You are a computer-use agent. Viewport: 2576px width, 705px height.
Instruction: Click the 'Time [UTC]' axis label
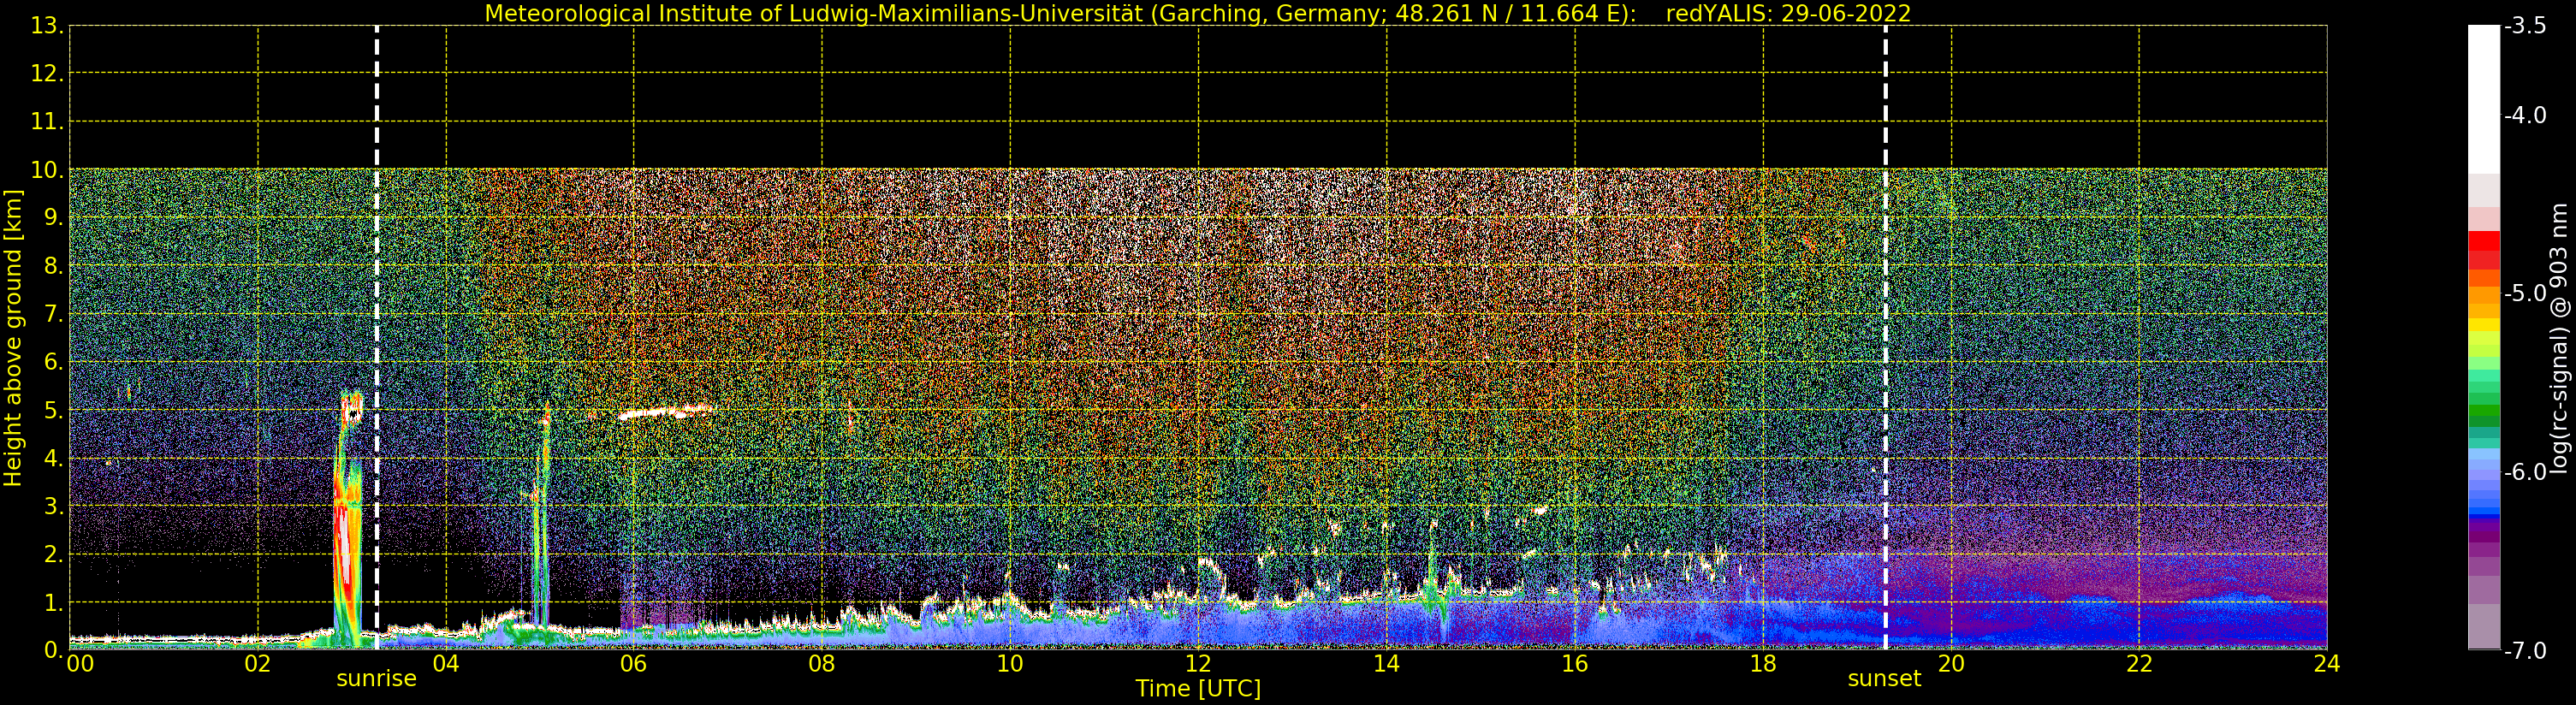[1198, 689]
